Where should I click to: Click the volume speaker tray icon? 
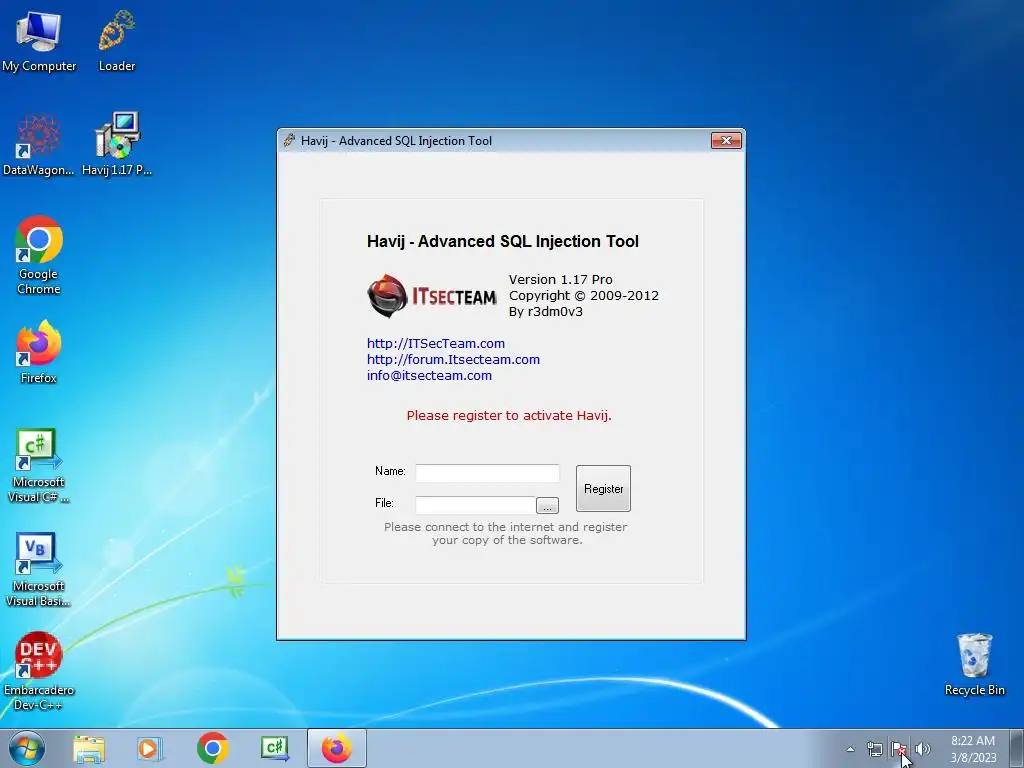tap(923, 749)
